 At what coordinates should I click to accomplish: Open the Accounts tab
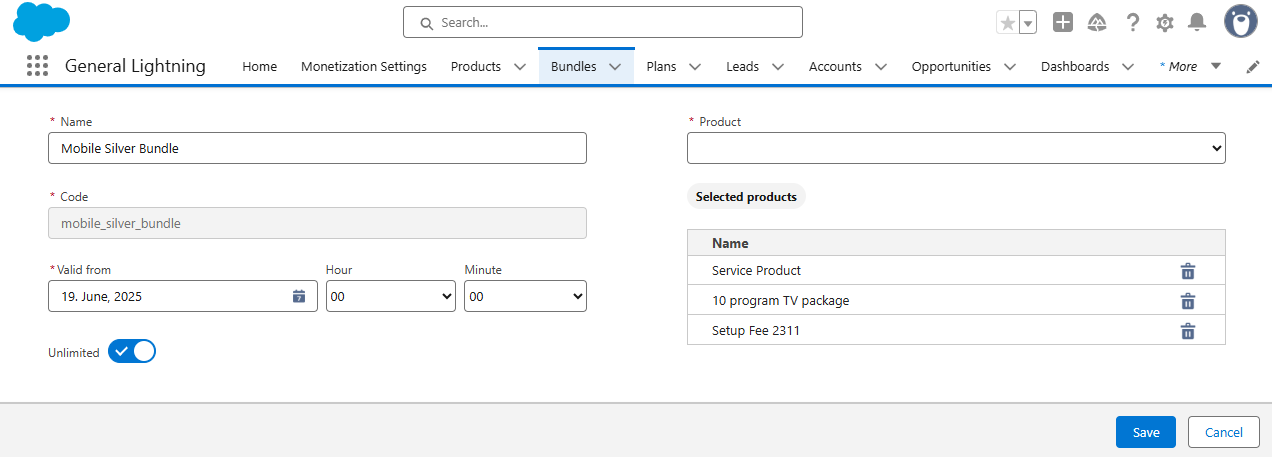[835, 67]
